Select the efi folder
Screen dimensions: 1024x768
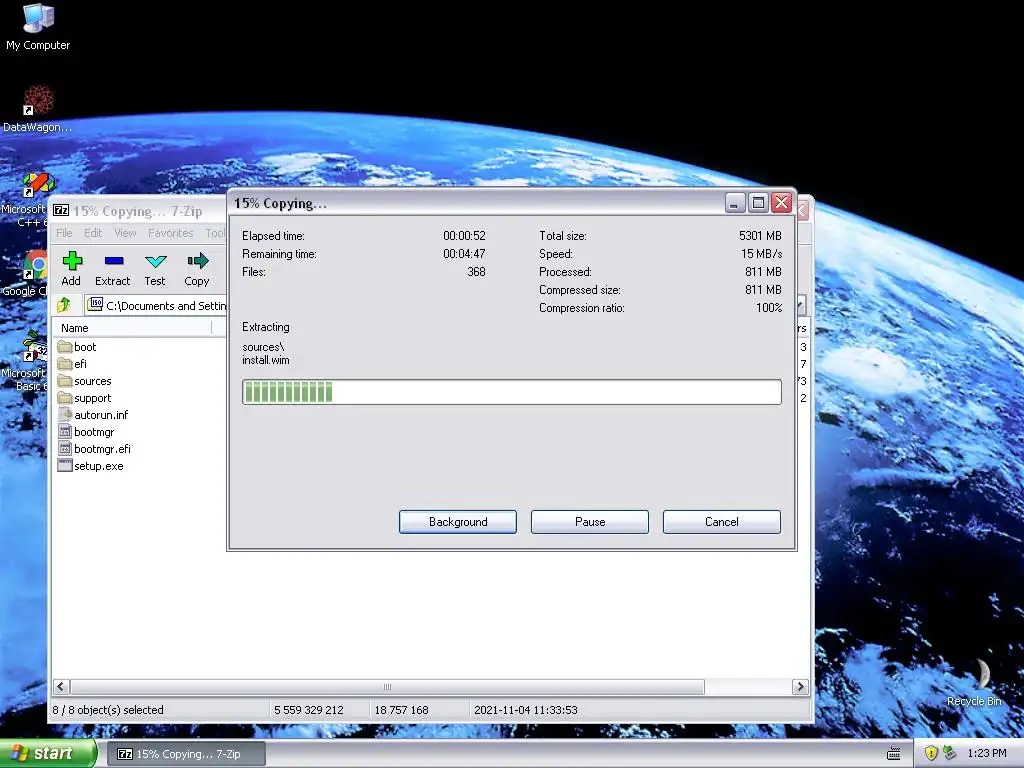pyautogui.click(x=72, y=364)
